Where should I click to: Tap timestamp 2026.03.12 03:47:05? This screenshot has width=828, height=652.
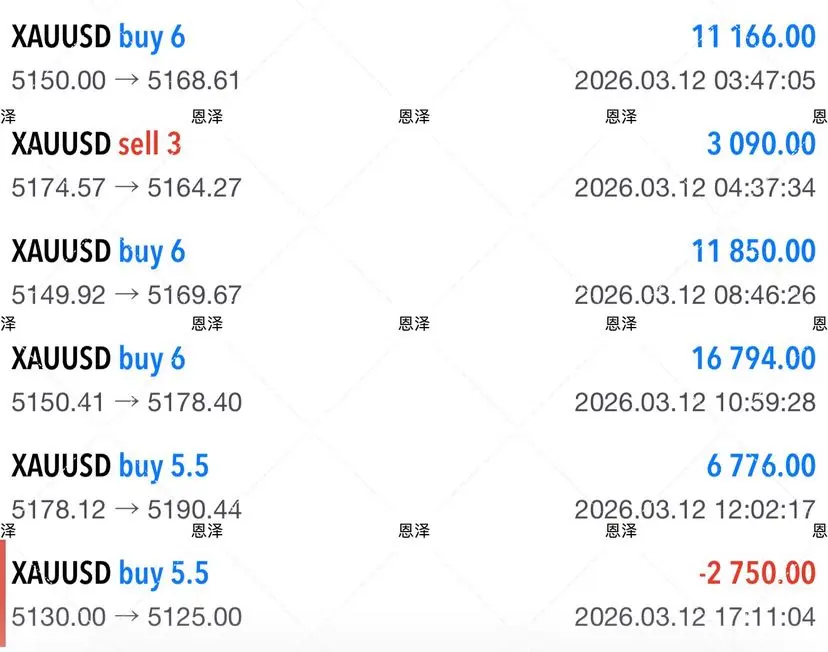[694, 80]
